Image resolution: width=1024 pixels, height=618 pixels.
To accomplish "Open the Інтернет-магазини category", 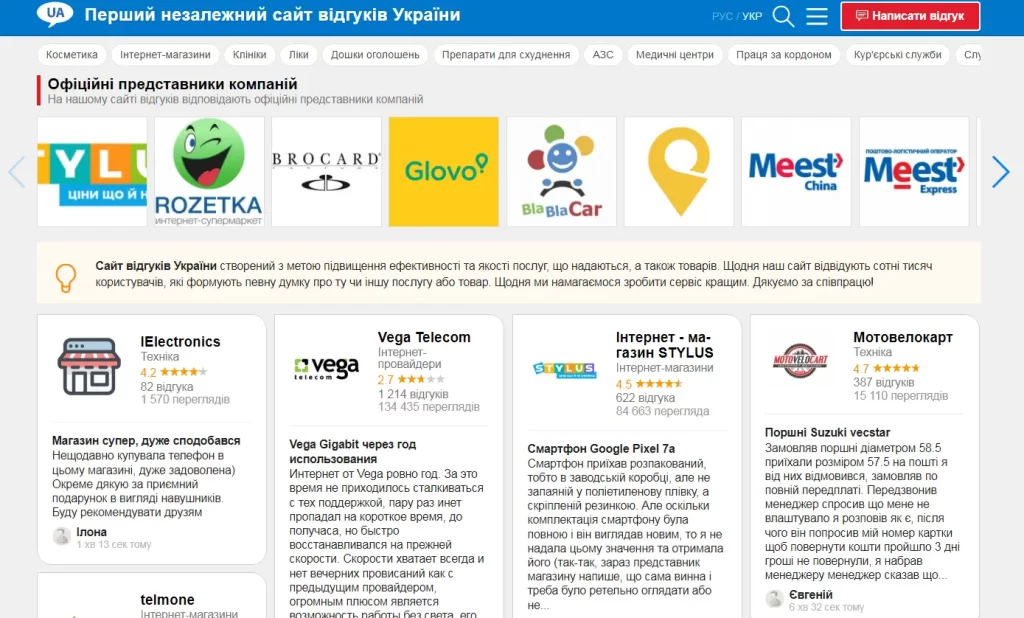I will pos(165,55).
